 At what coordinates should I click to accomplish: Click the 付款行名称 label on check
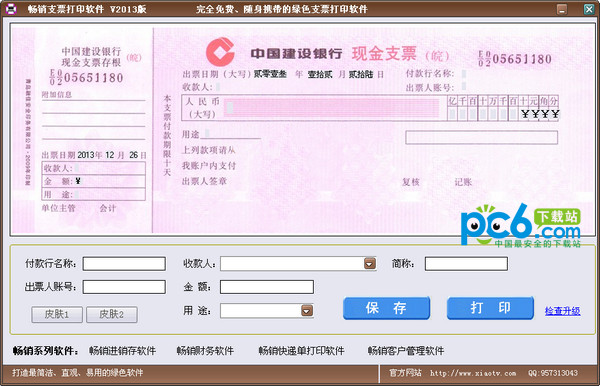(430, 73)
